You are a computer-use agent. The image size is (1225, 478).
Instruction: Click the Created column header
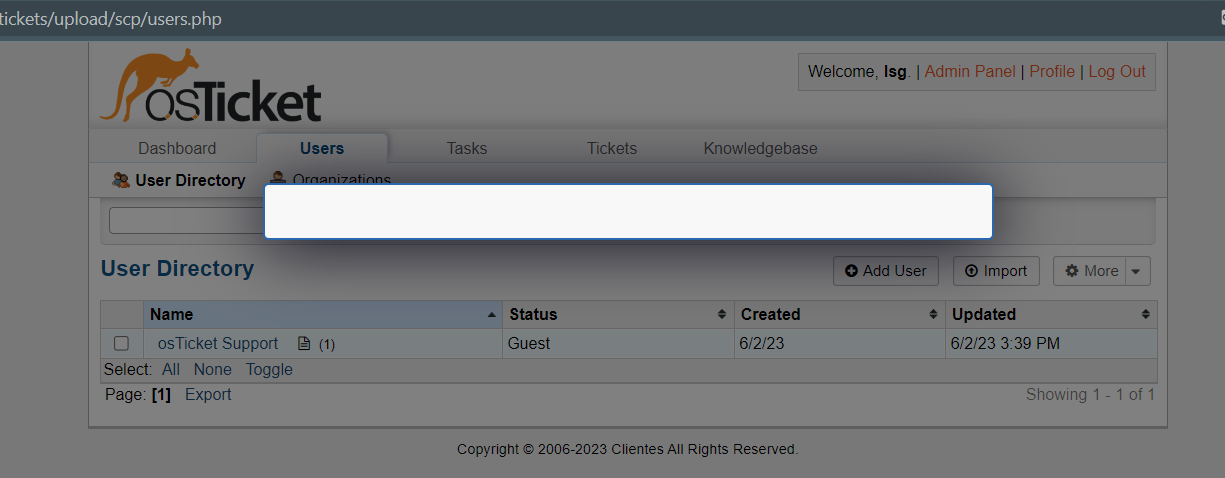pyautogui.click(x=840, y=315)
